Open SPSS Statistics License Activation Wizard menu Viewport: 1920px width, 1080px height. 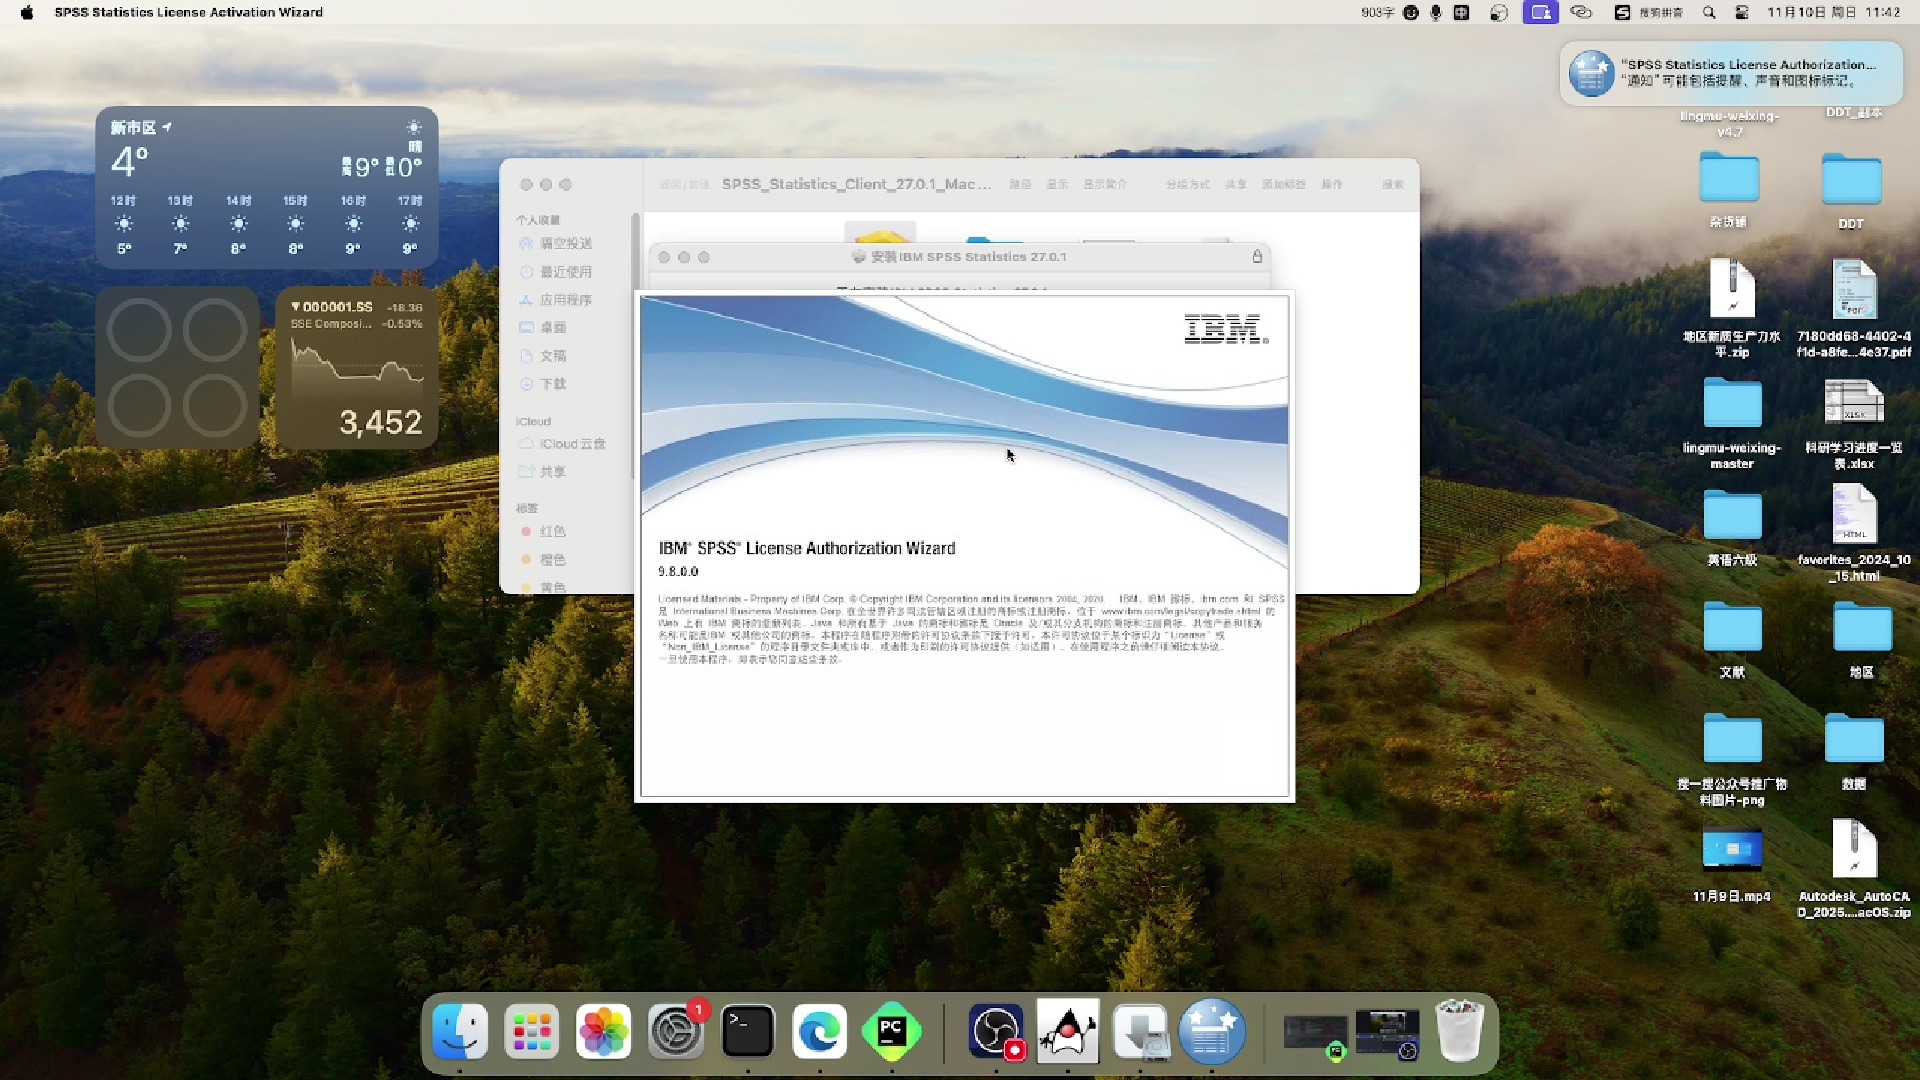[x=188, y=12]
